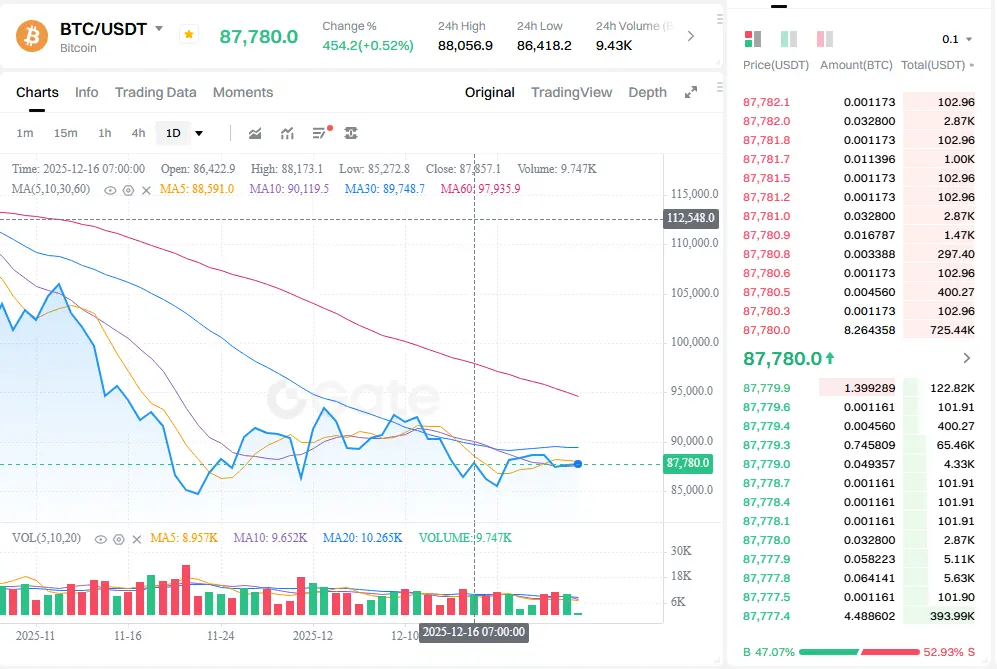997x669 pixels.
Task: Click the Amount(BTC) column header
Action: click(x=856, y=65)
